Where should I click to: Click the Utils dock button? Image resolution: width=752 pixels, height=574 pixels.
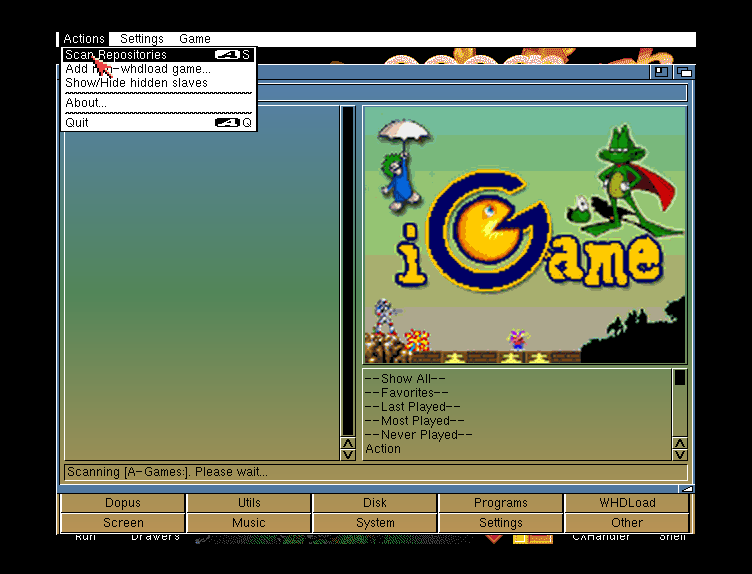[249, 503]
